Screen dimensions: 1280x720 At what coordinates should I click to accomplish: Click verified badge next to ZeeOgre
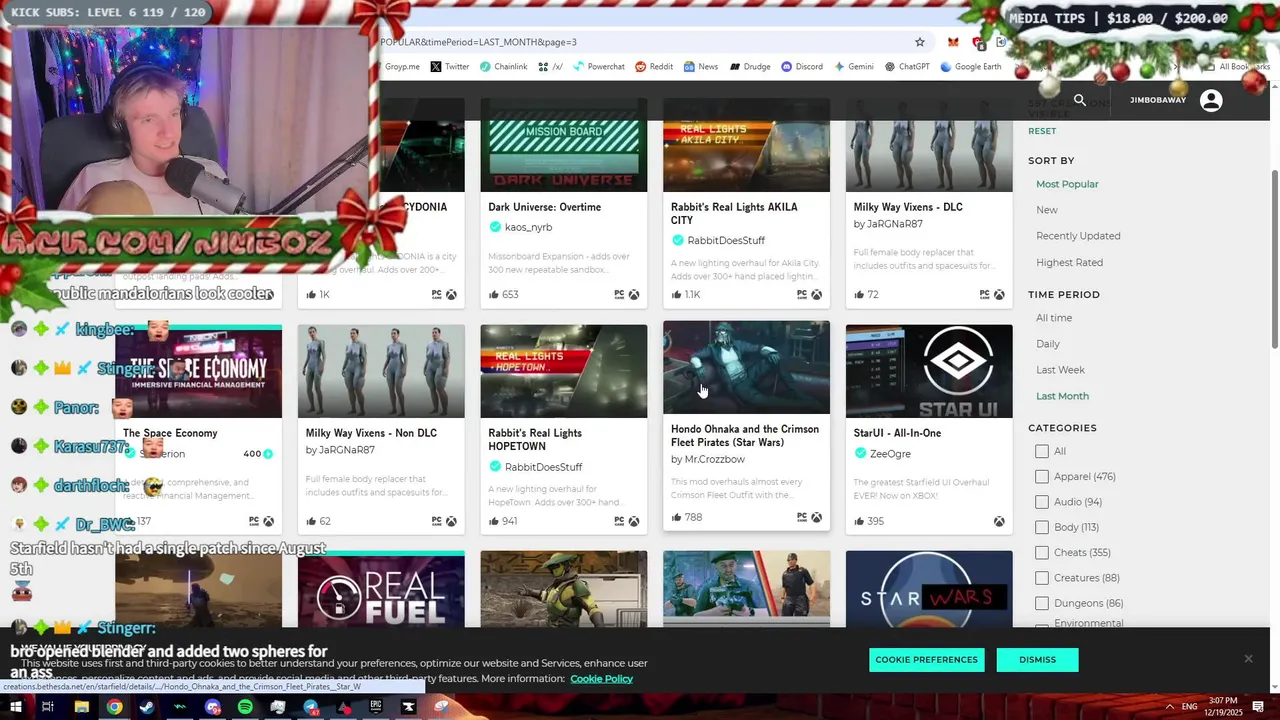[860, 453]
